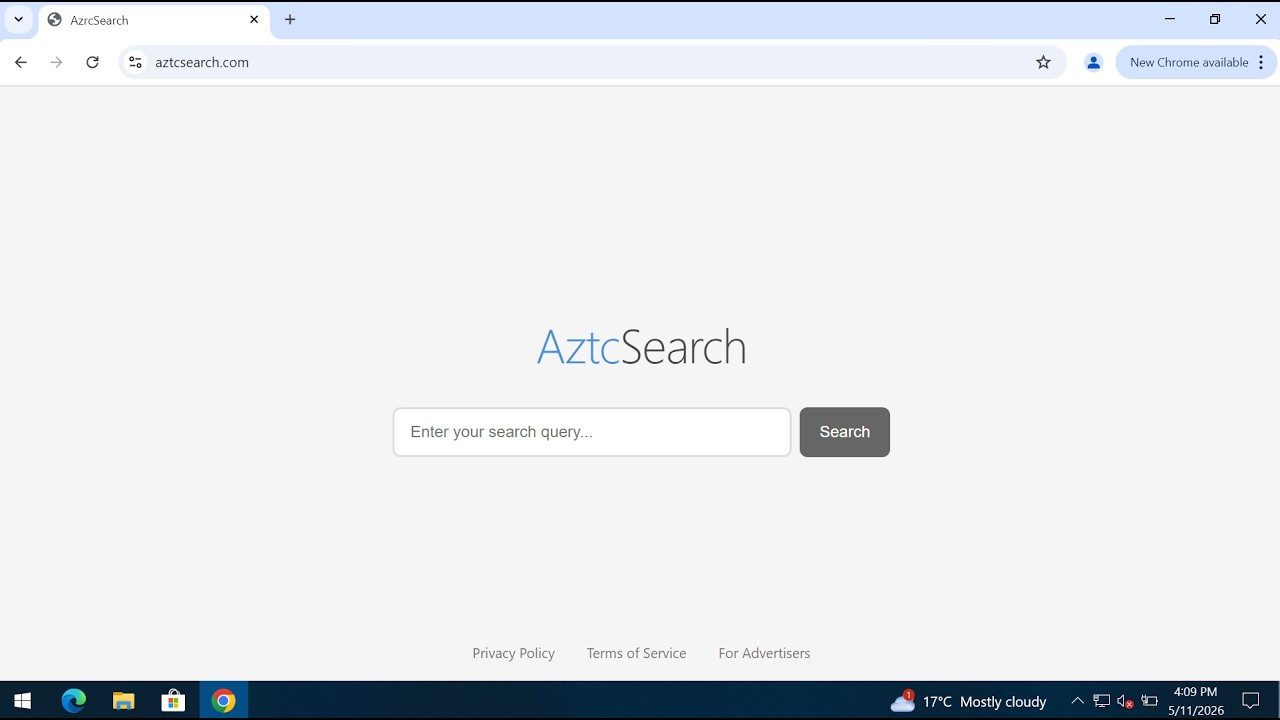Open File Explorer from the taskbar

tap(123, 701)
